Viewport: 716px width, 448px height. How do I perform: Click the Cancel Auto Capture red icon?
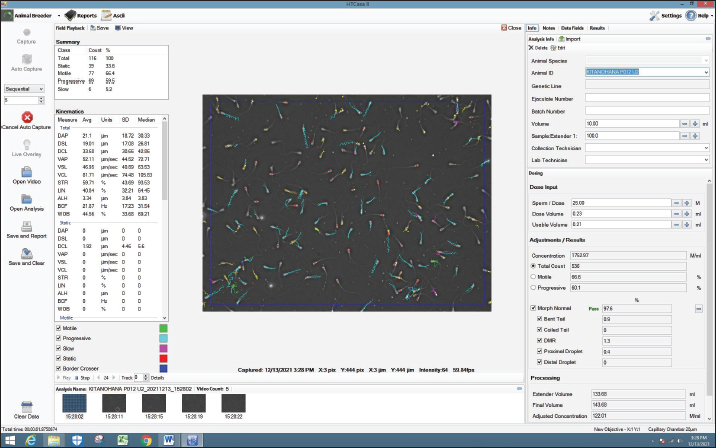click(27, 118)
